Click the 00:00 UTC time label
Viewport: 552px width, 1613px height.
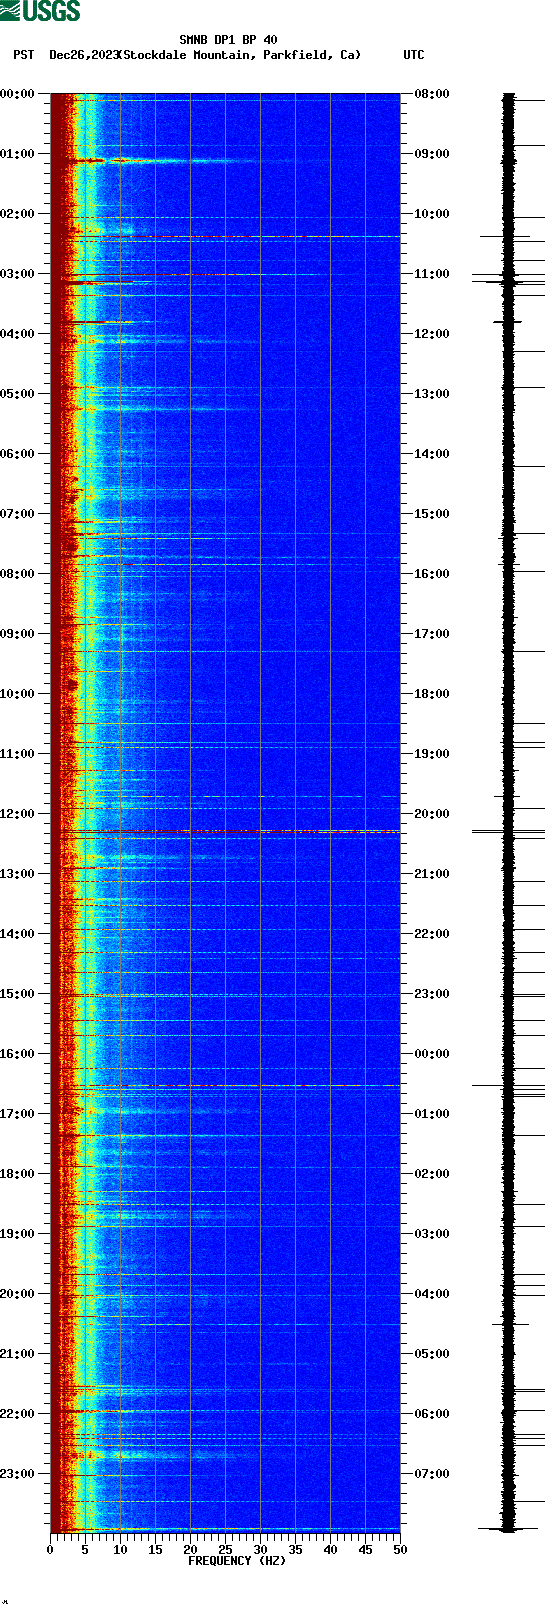pyautogui.click(x=432, y=1054)
